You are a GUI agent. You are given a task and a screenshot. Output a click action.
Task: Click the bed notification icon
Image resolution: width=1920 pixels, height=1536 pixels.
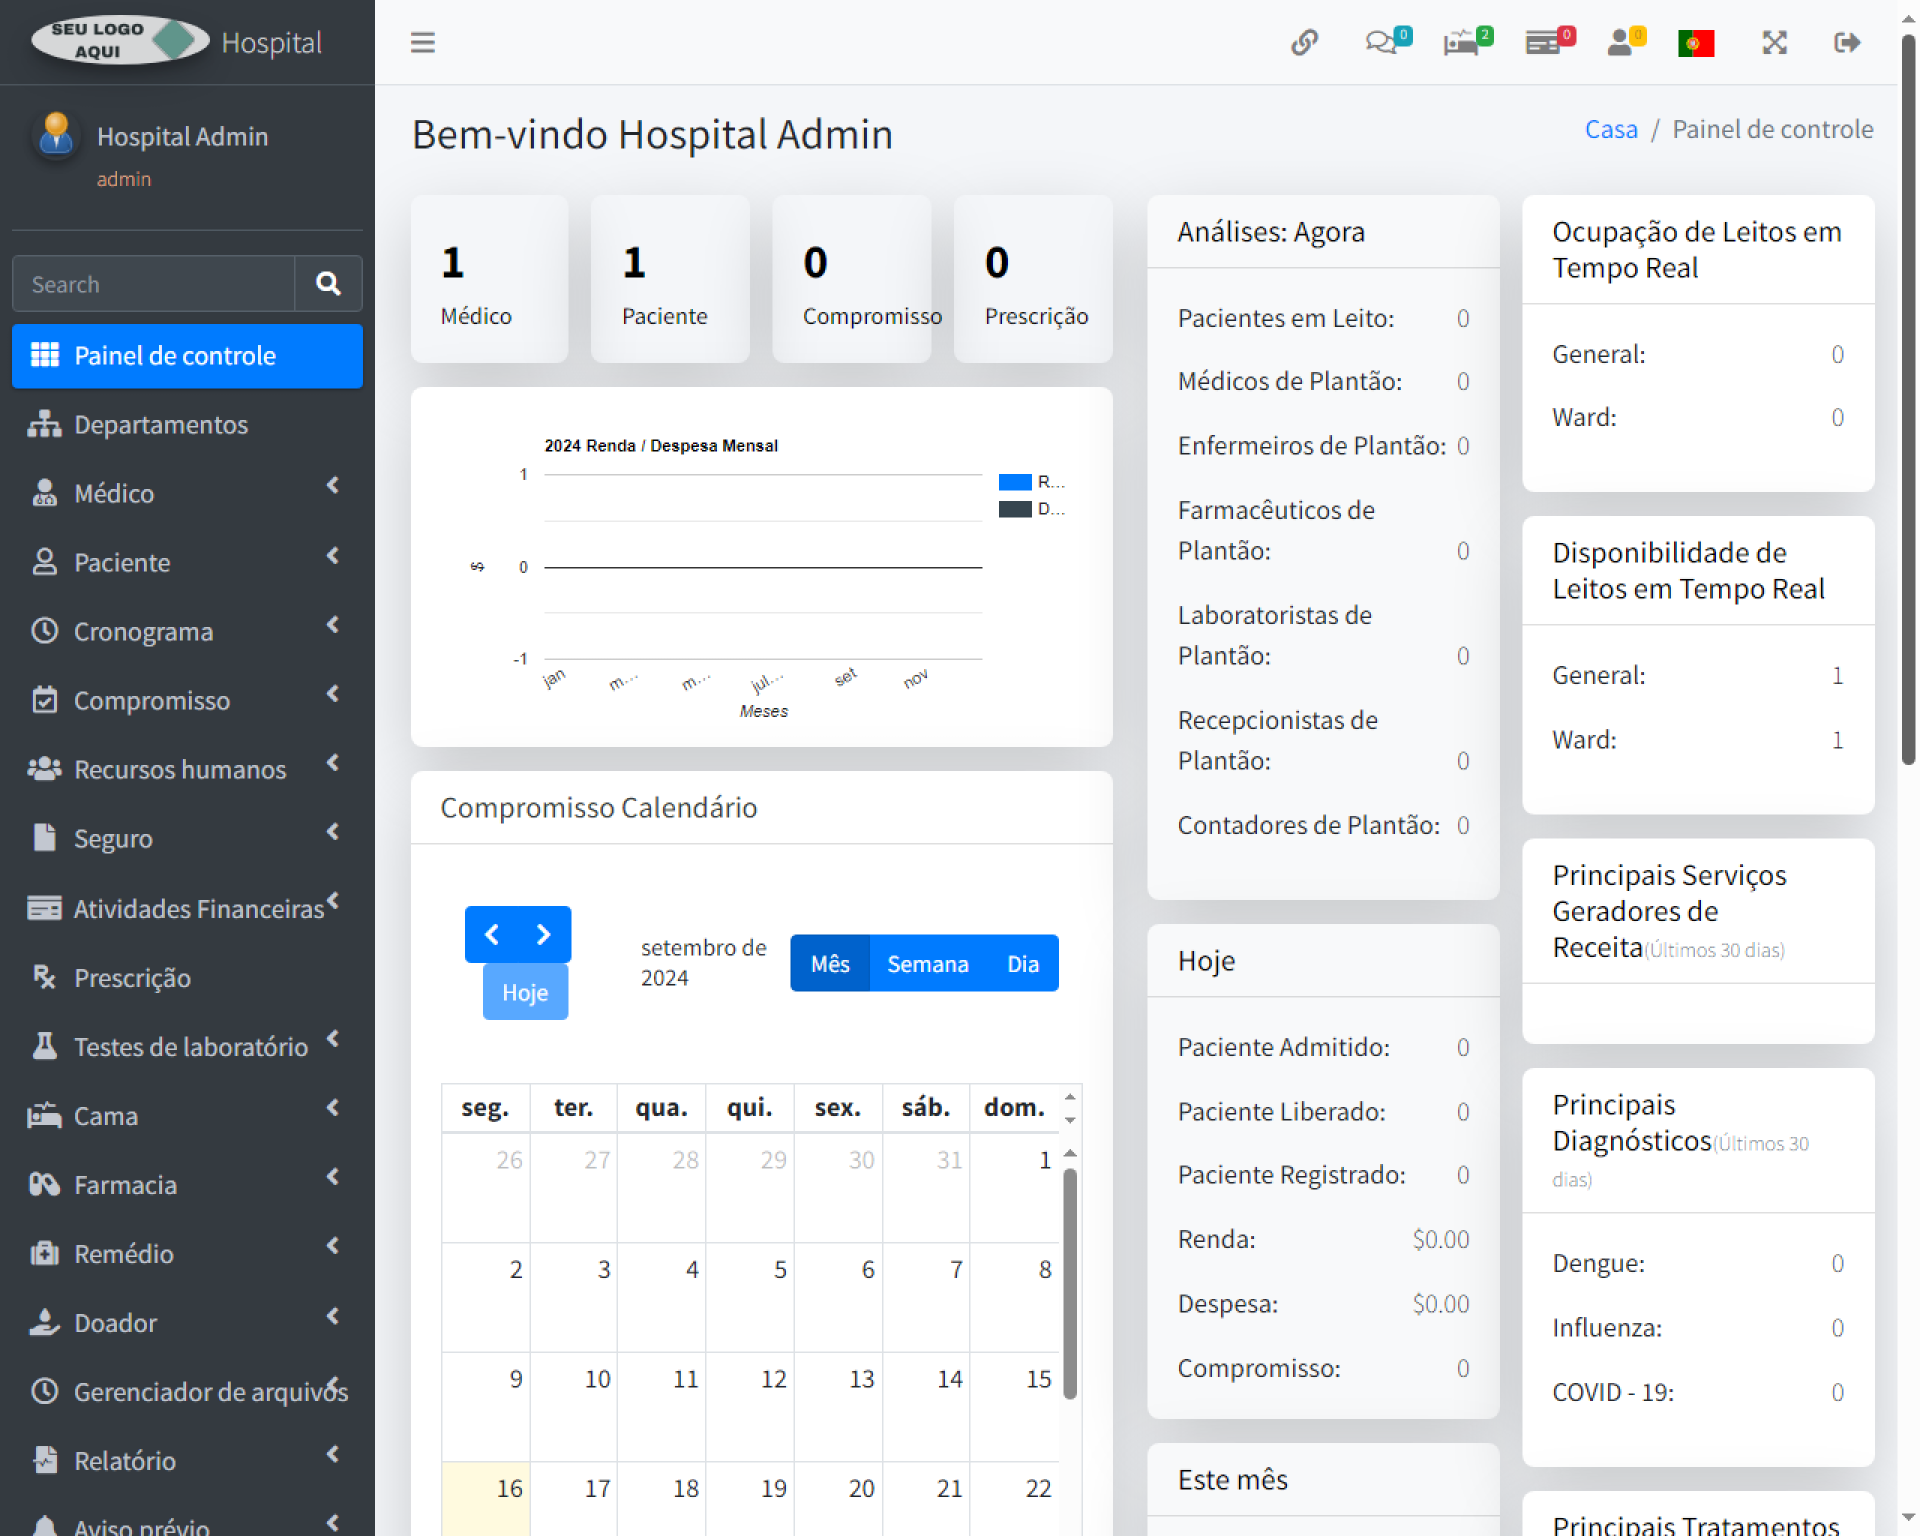point(1462,42)
